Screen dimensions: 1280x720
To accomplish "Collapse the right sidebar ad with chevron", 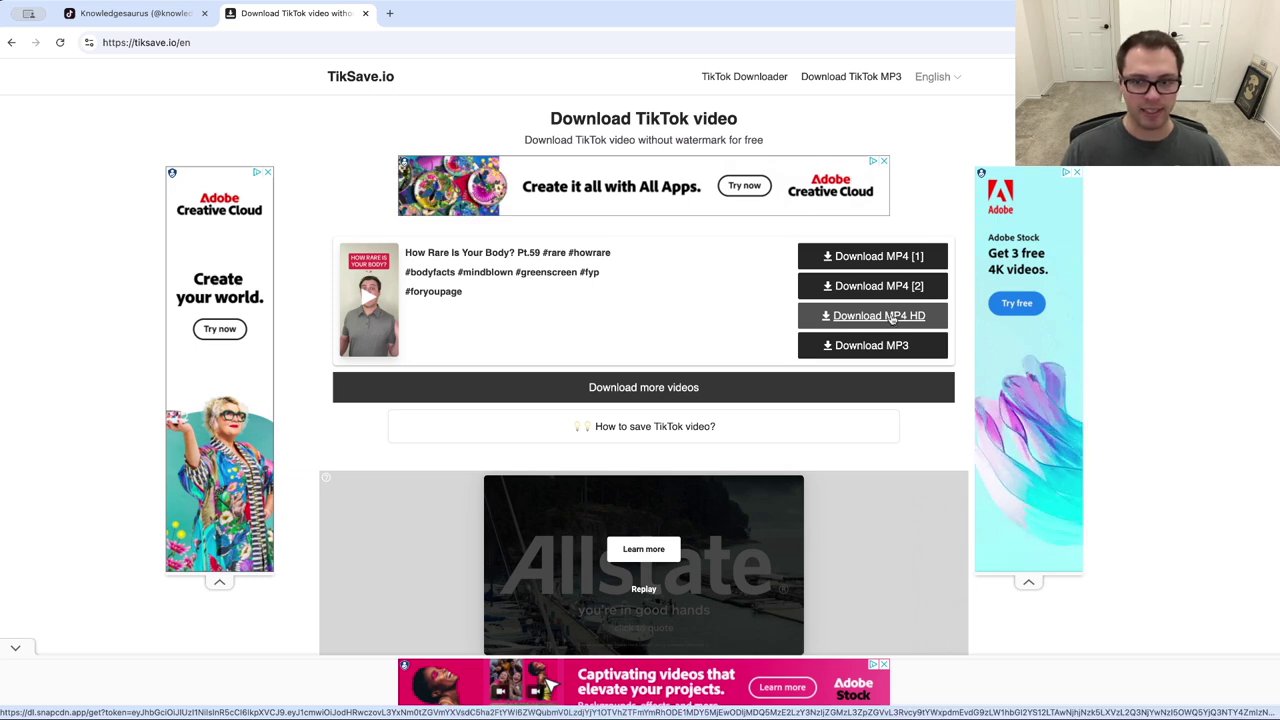I will pyautogui.click(x=1028, y=582).
